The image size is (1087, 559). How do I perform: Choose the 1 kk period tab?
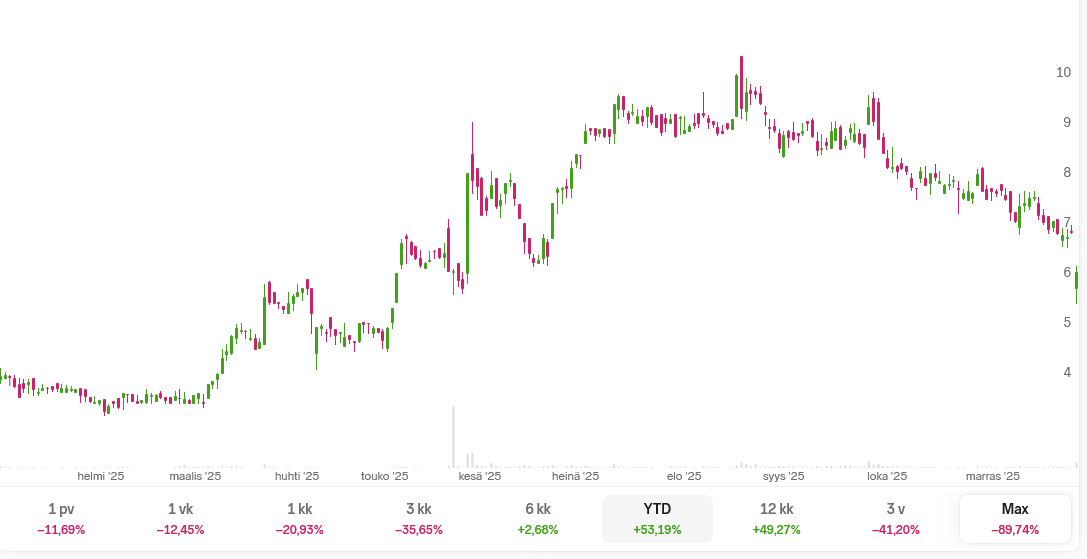point(299,518)
